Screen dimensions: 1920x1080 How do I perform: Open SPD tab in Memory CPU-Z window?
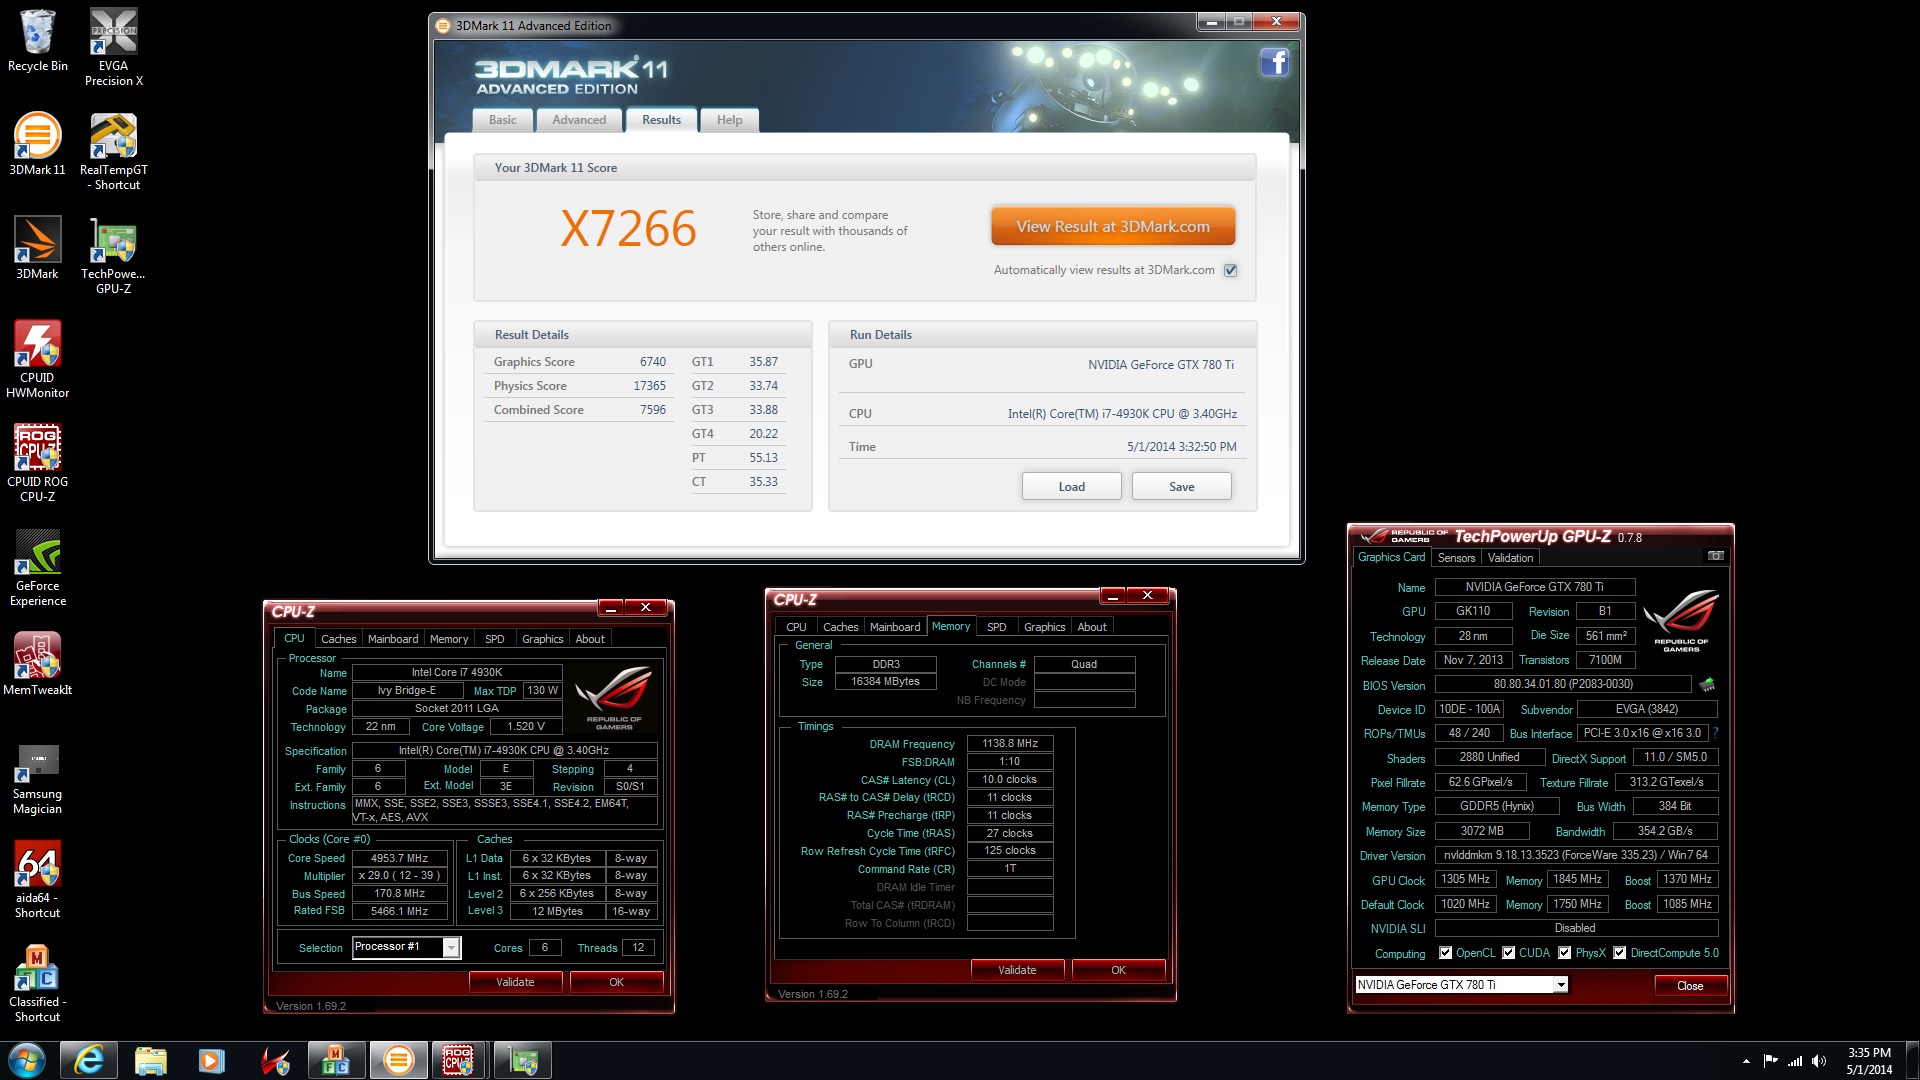996,627
